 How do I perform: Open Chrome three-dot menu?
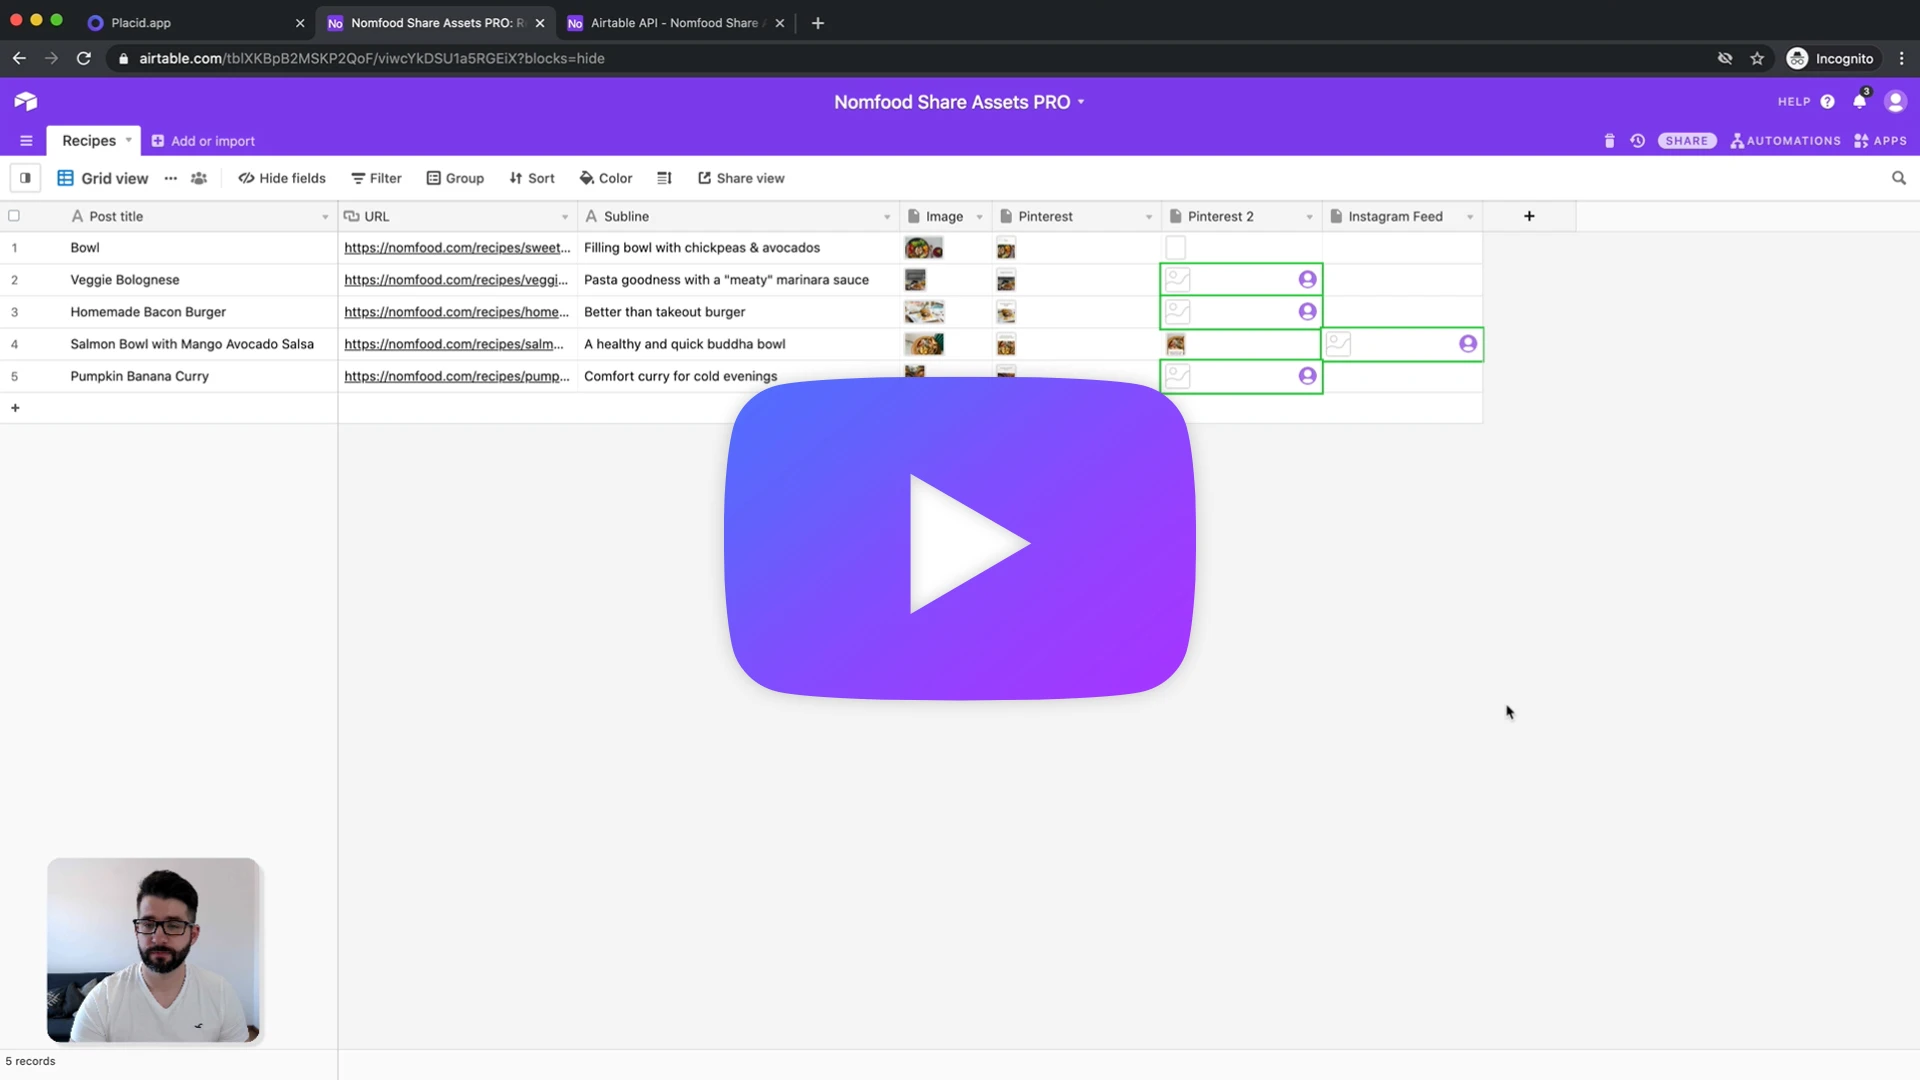click(1901, 59)
